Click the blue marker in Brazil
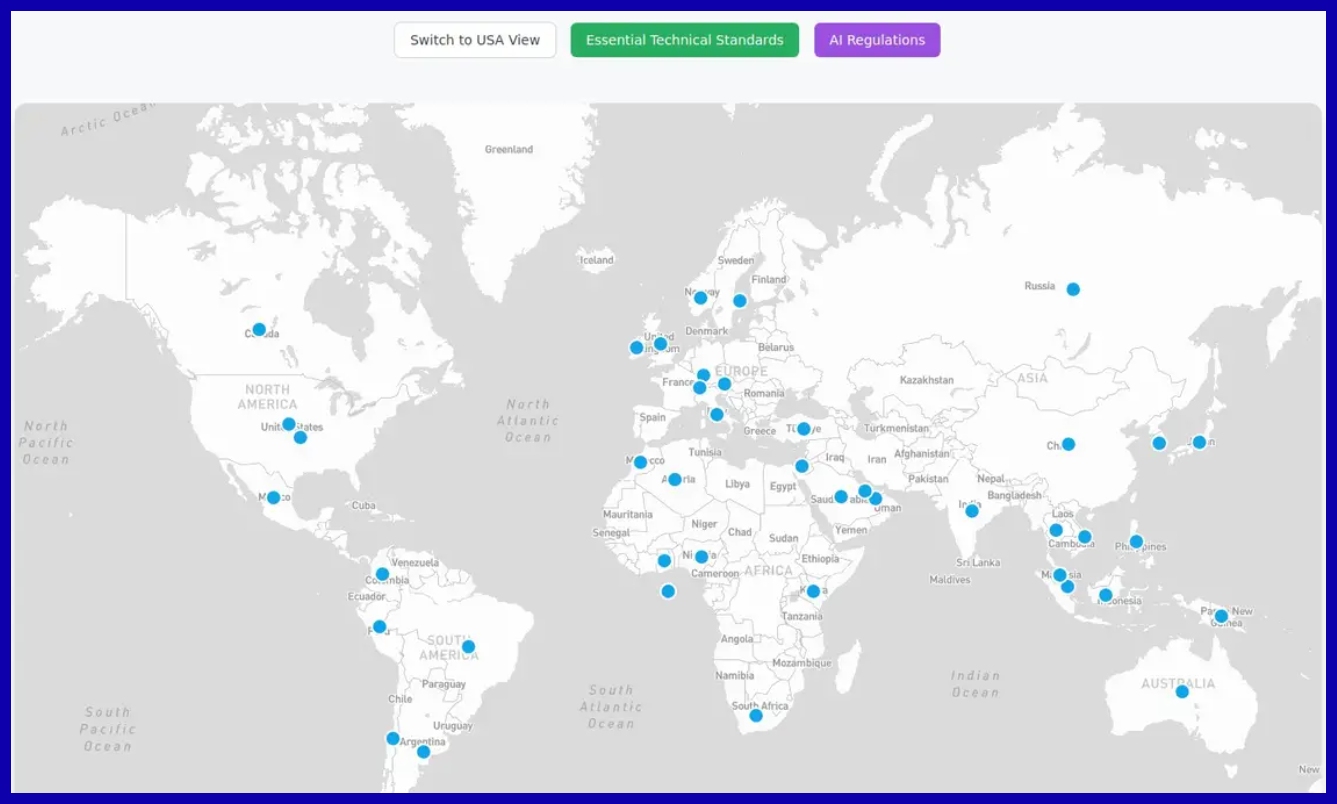Screen dimensions: 1337x804 click(x=468, y=647)
